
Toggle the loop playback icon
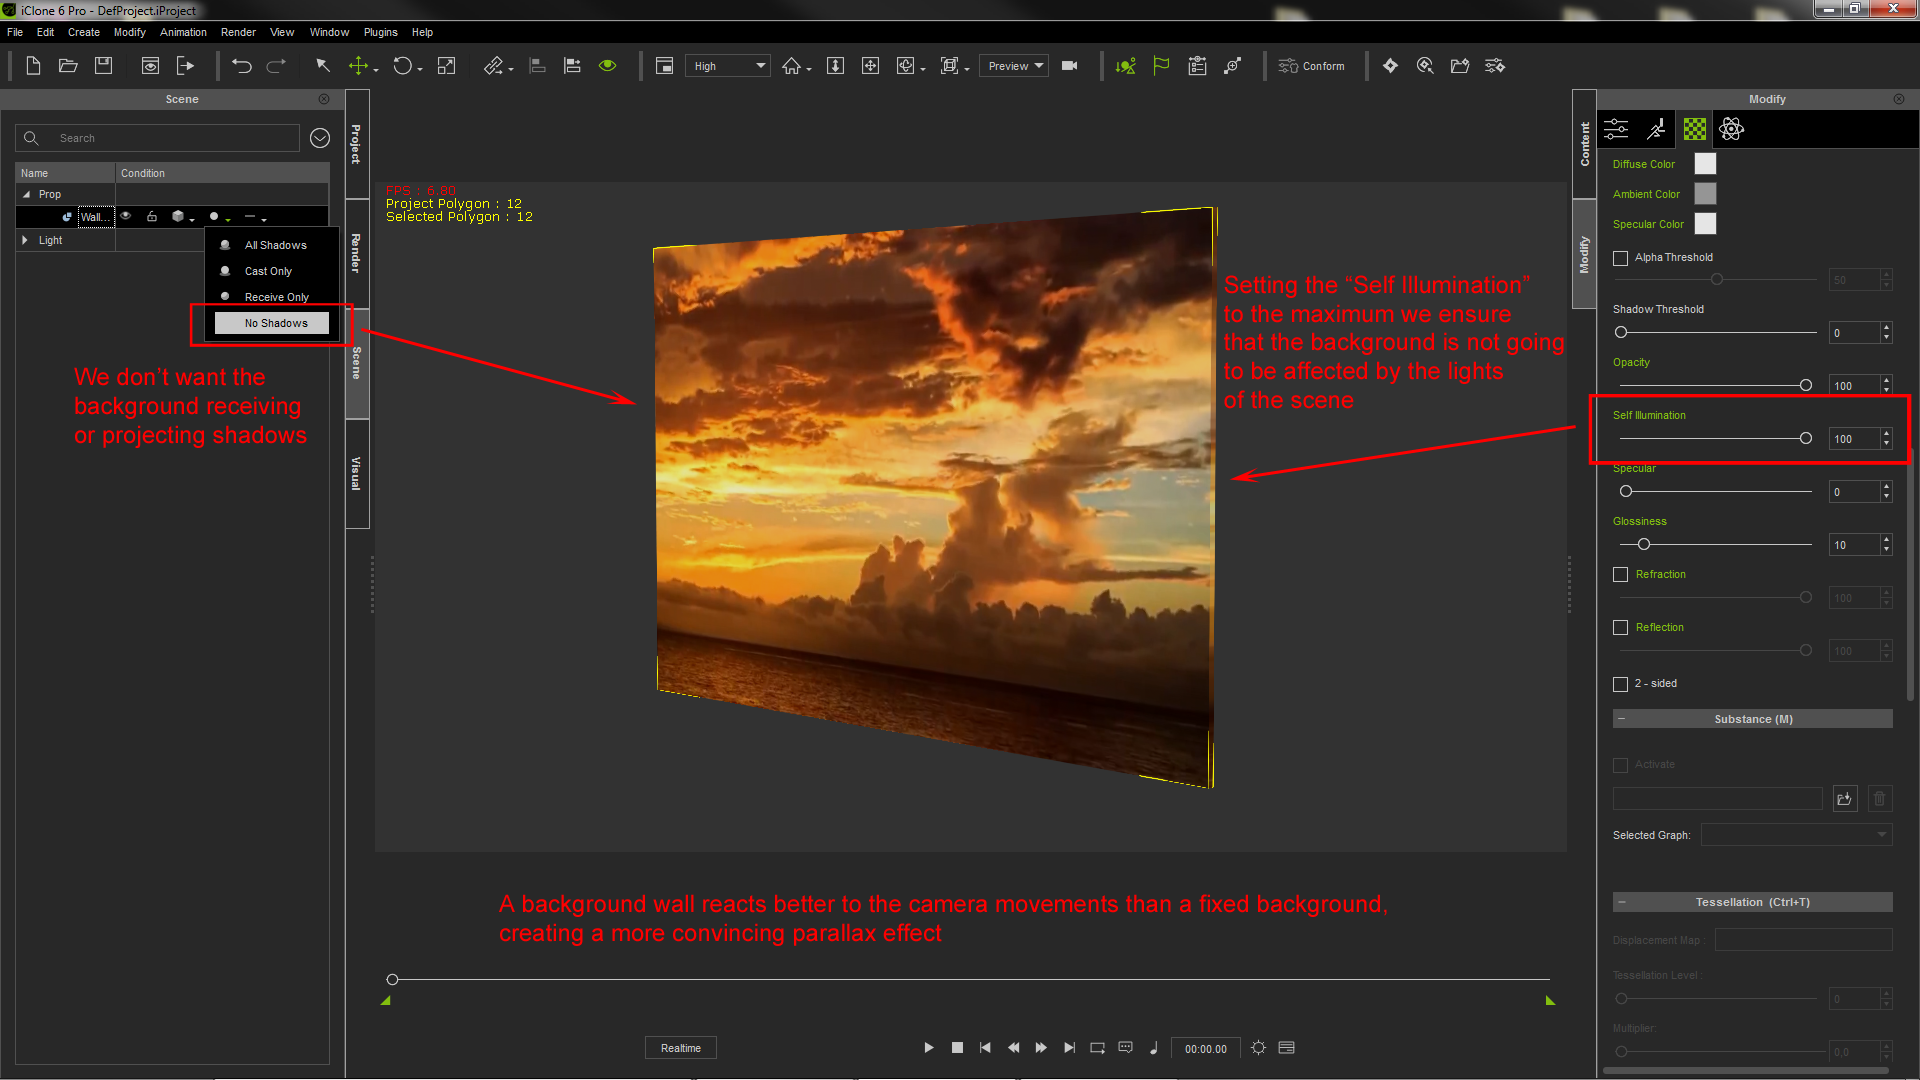tap(1097, 1048)
